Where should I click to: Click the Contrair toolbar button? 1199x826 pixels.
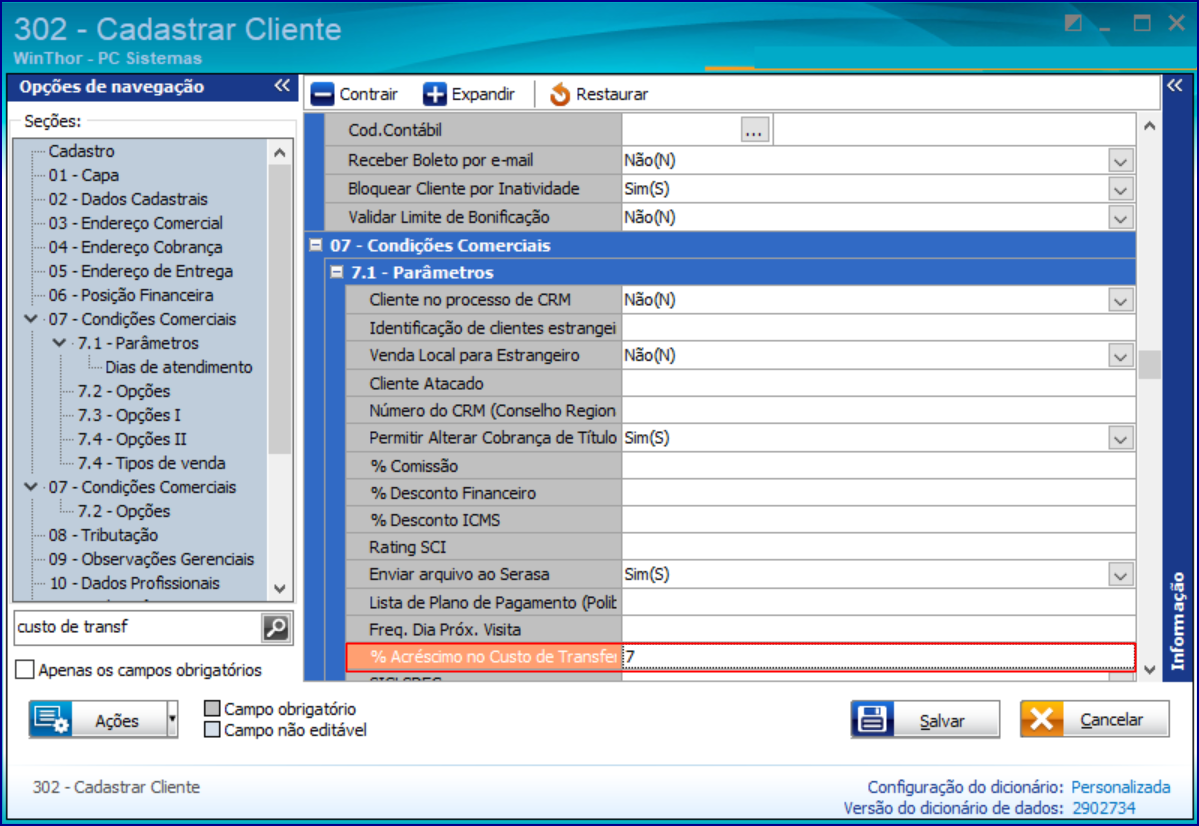tap(355, 95)
